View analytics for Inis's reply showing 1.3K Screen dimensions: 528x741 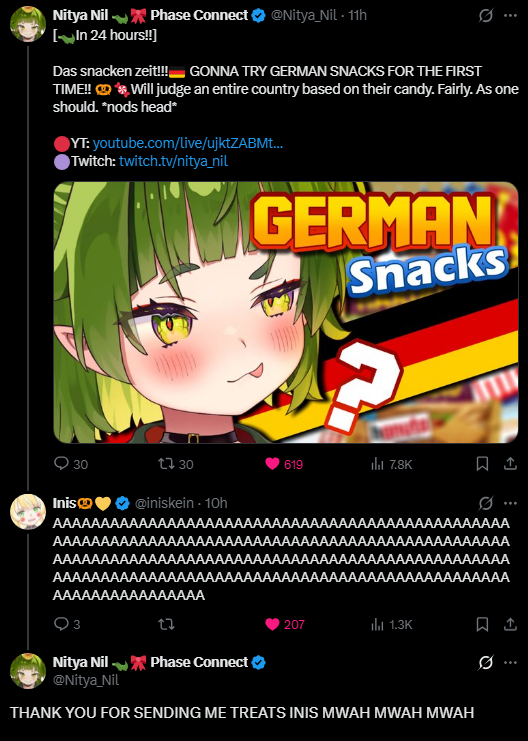392,624
